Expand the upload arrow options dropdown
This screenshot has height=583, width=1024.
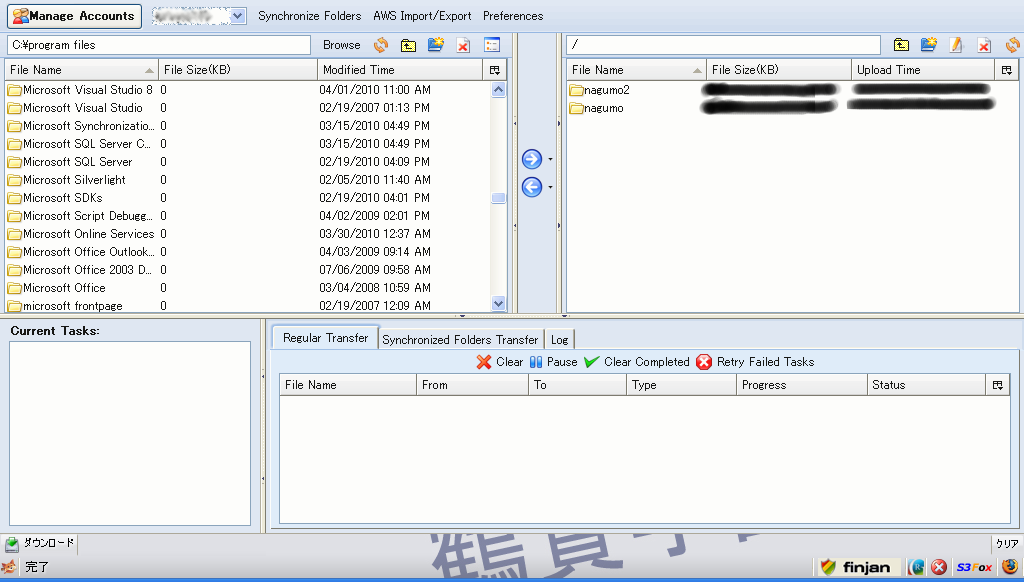tap(550, 159)
